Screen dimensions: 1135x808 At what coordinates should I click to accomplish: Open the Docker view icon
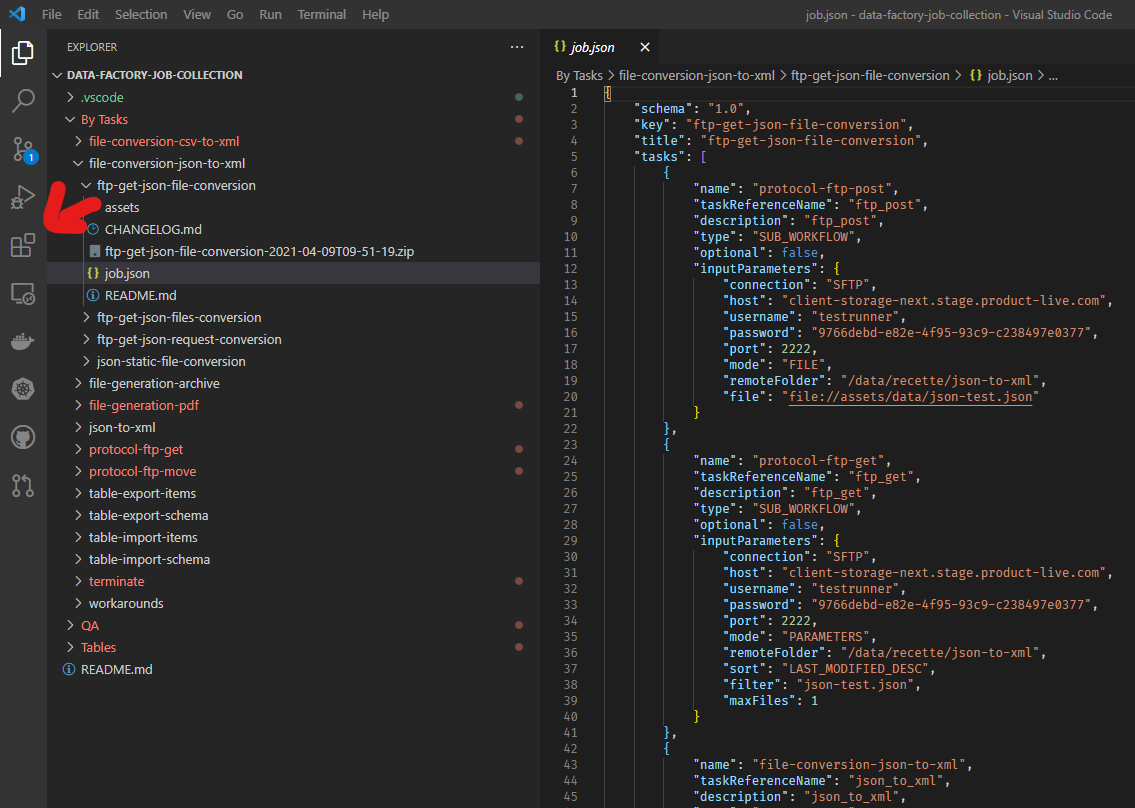click(23, 341)
